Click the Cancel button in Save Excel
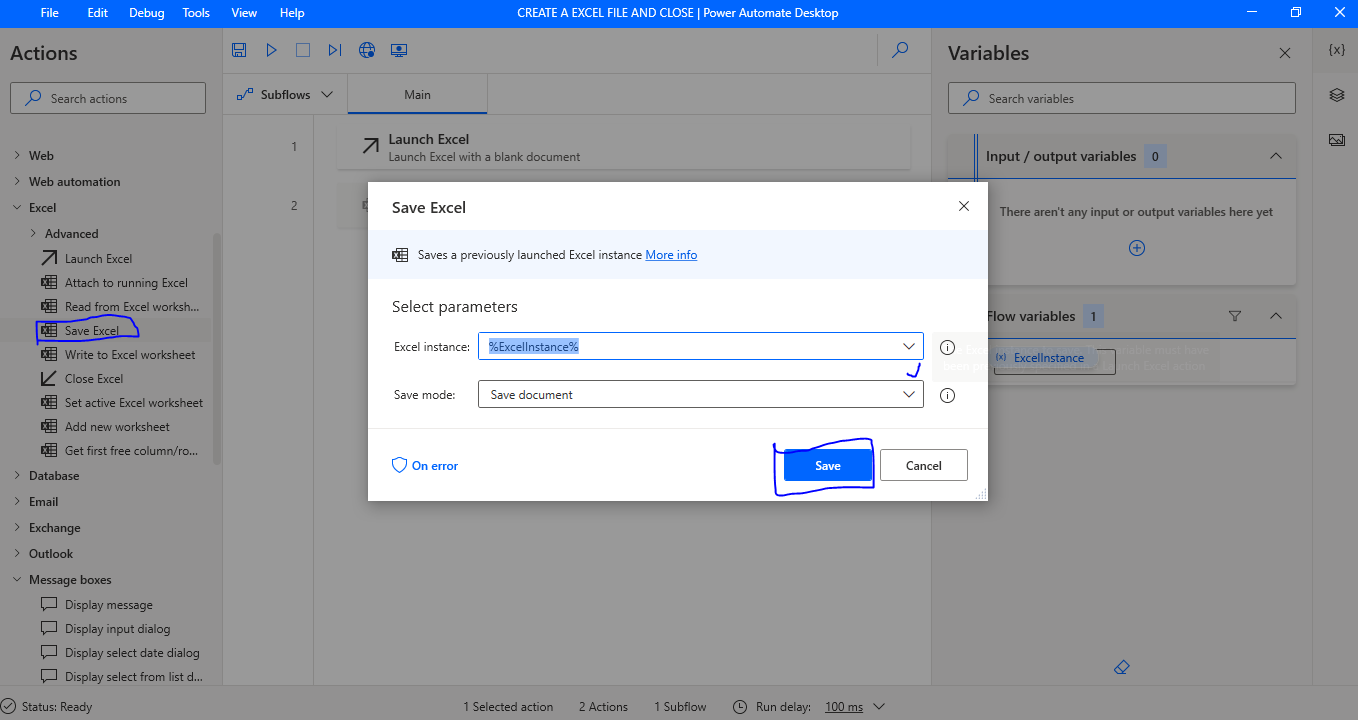This screenshot has width=1358, height=720. (x=923, y=464)
